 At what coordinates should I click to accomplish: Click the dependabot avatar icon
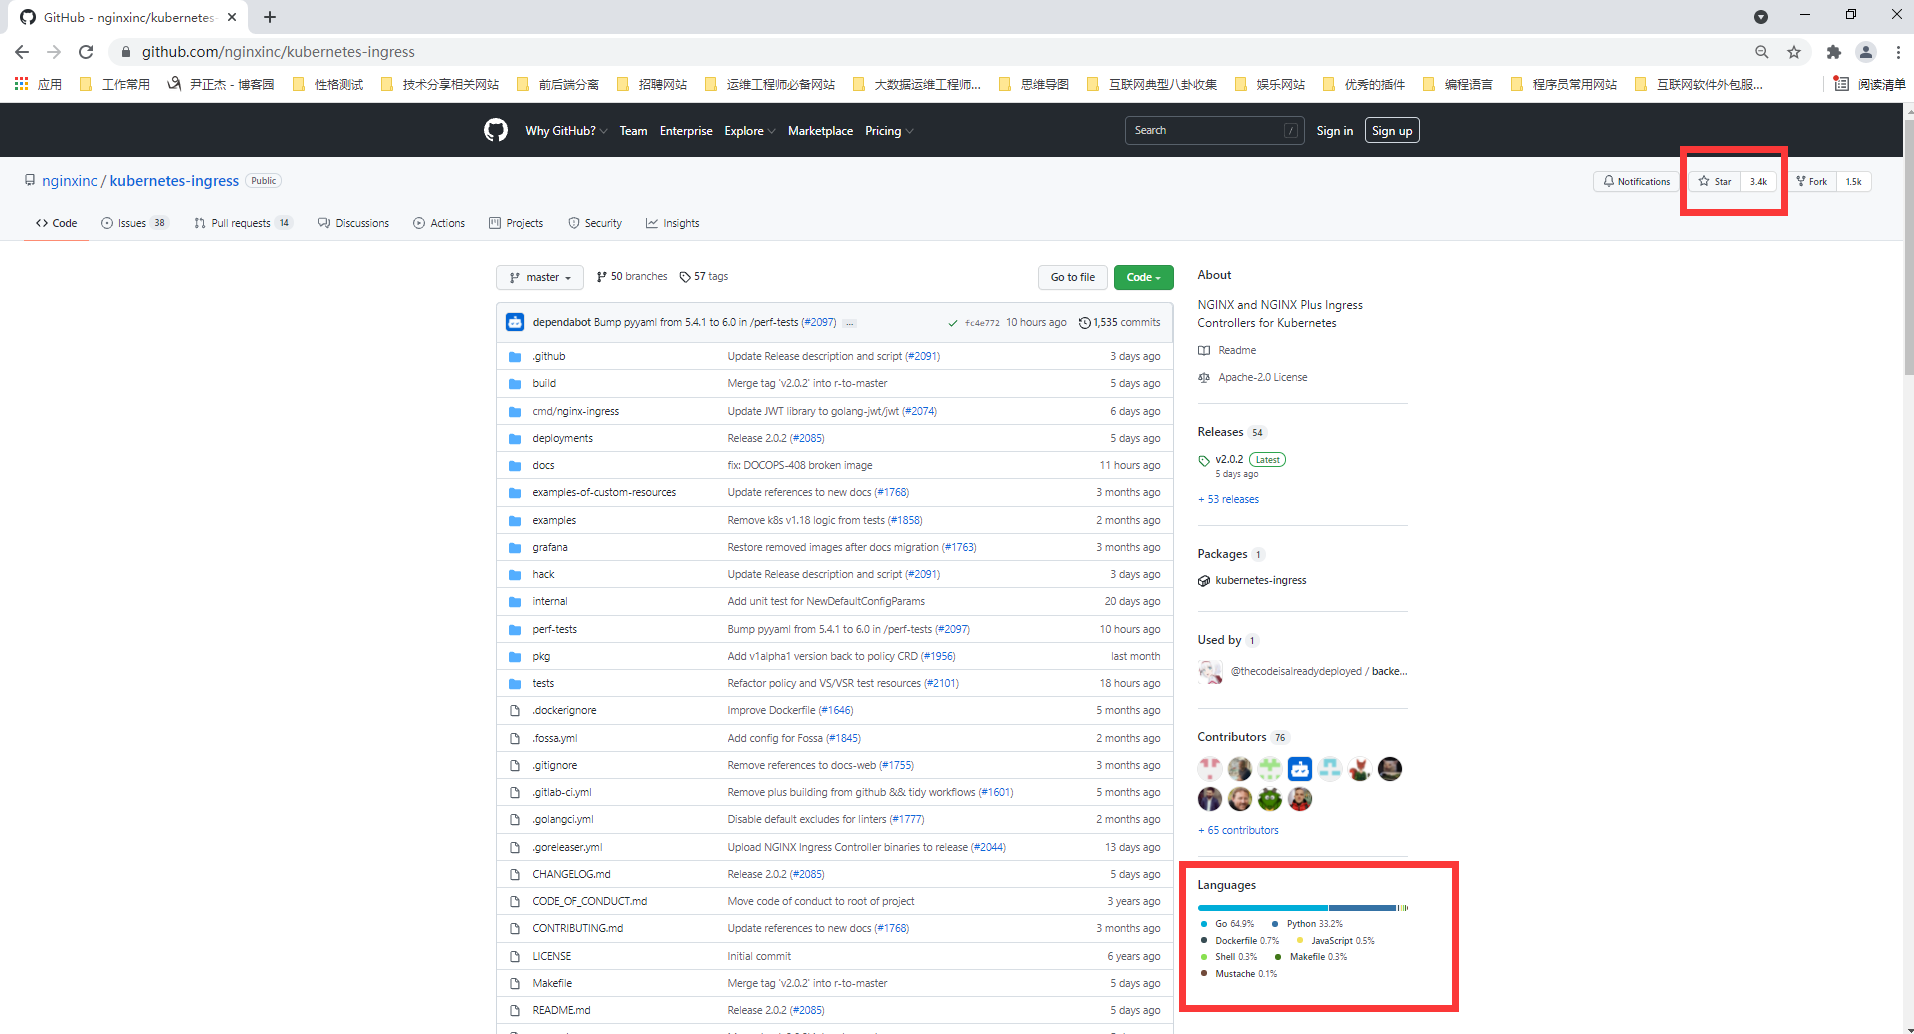point(515,322)
